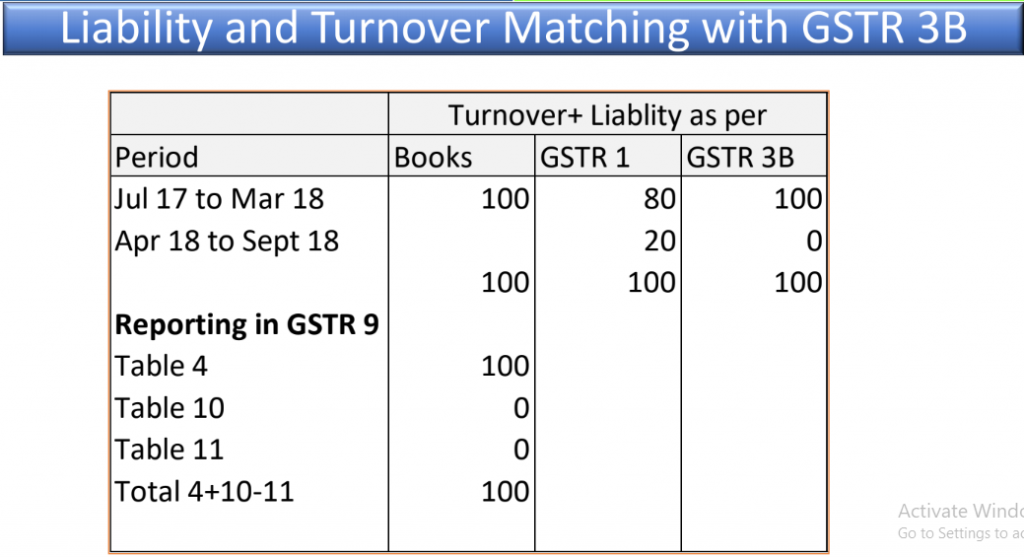
Task: Click the bold 'Reporting in GSTR 9' heading
Action: pos(246,325)
